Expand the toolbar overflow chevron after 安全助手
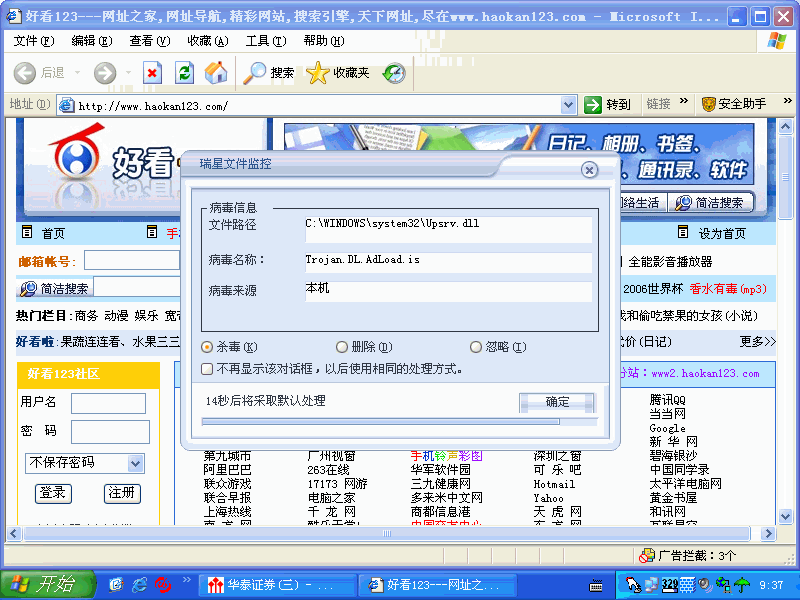The image size is (800, 600). click(x=787, y=101)
